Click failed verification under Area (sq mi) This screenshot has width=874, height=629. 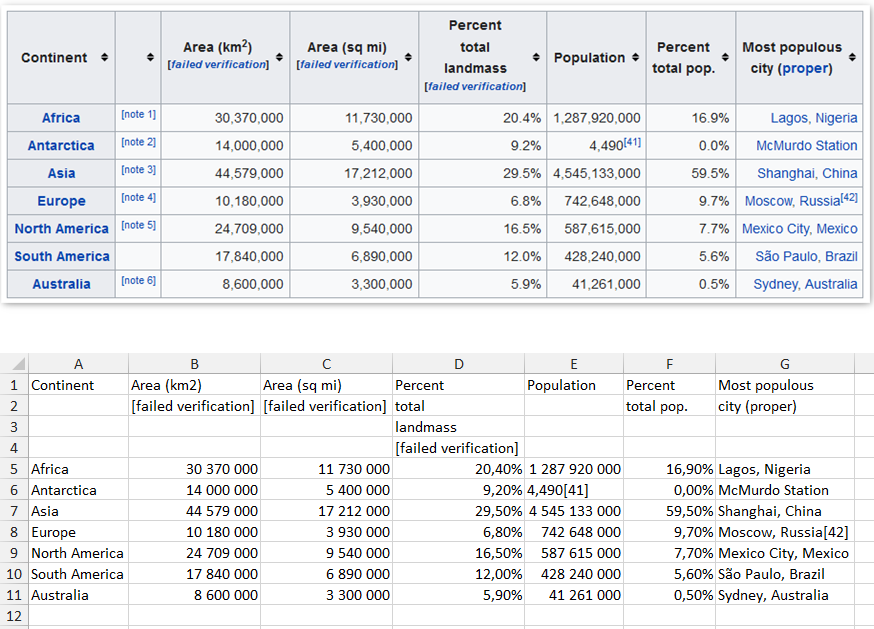click(347, 65)
